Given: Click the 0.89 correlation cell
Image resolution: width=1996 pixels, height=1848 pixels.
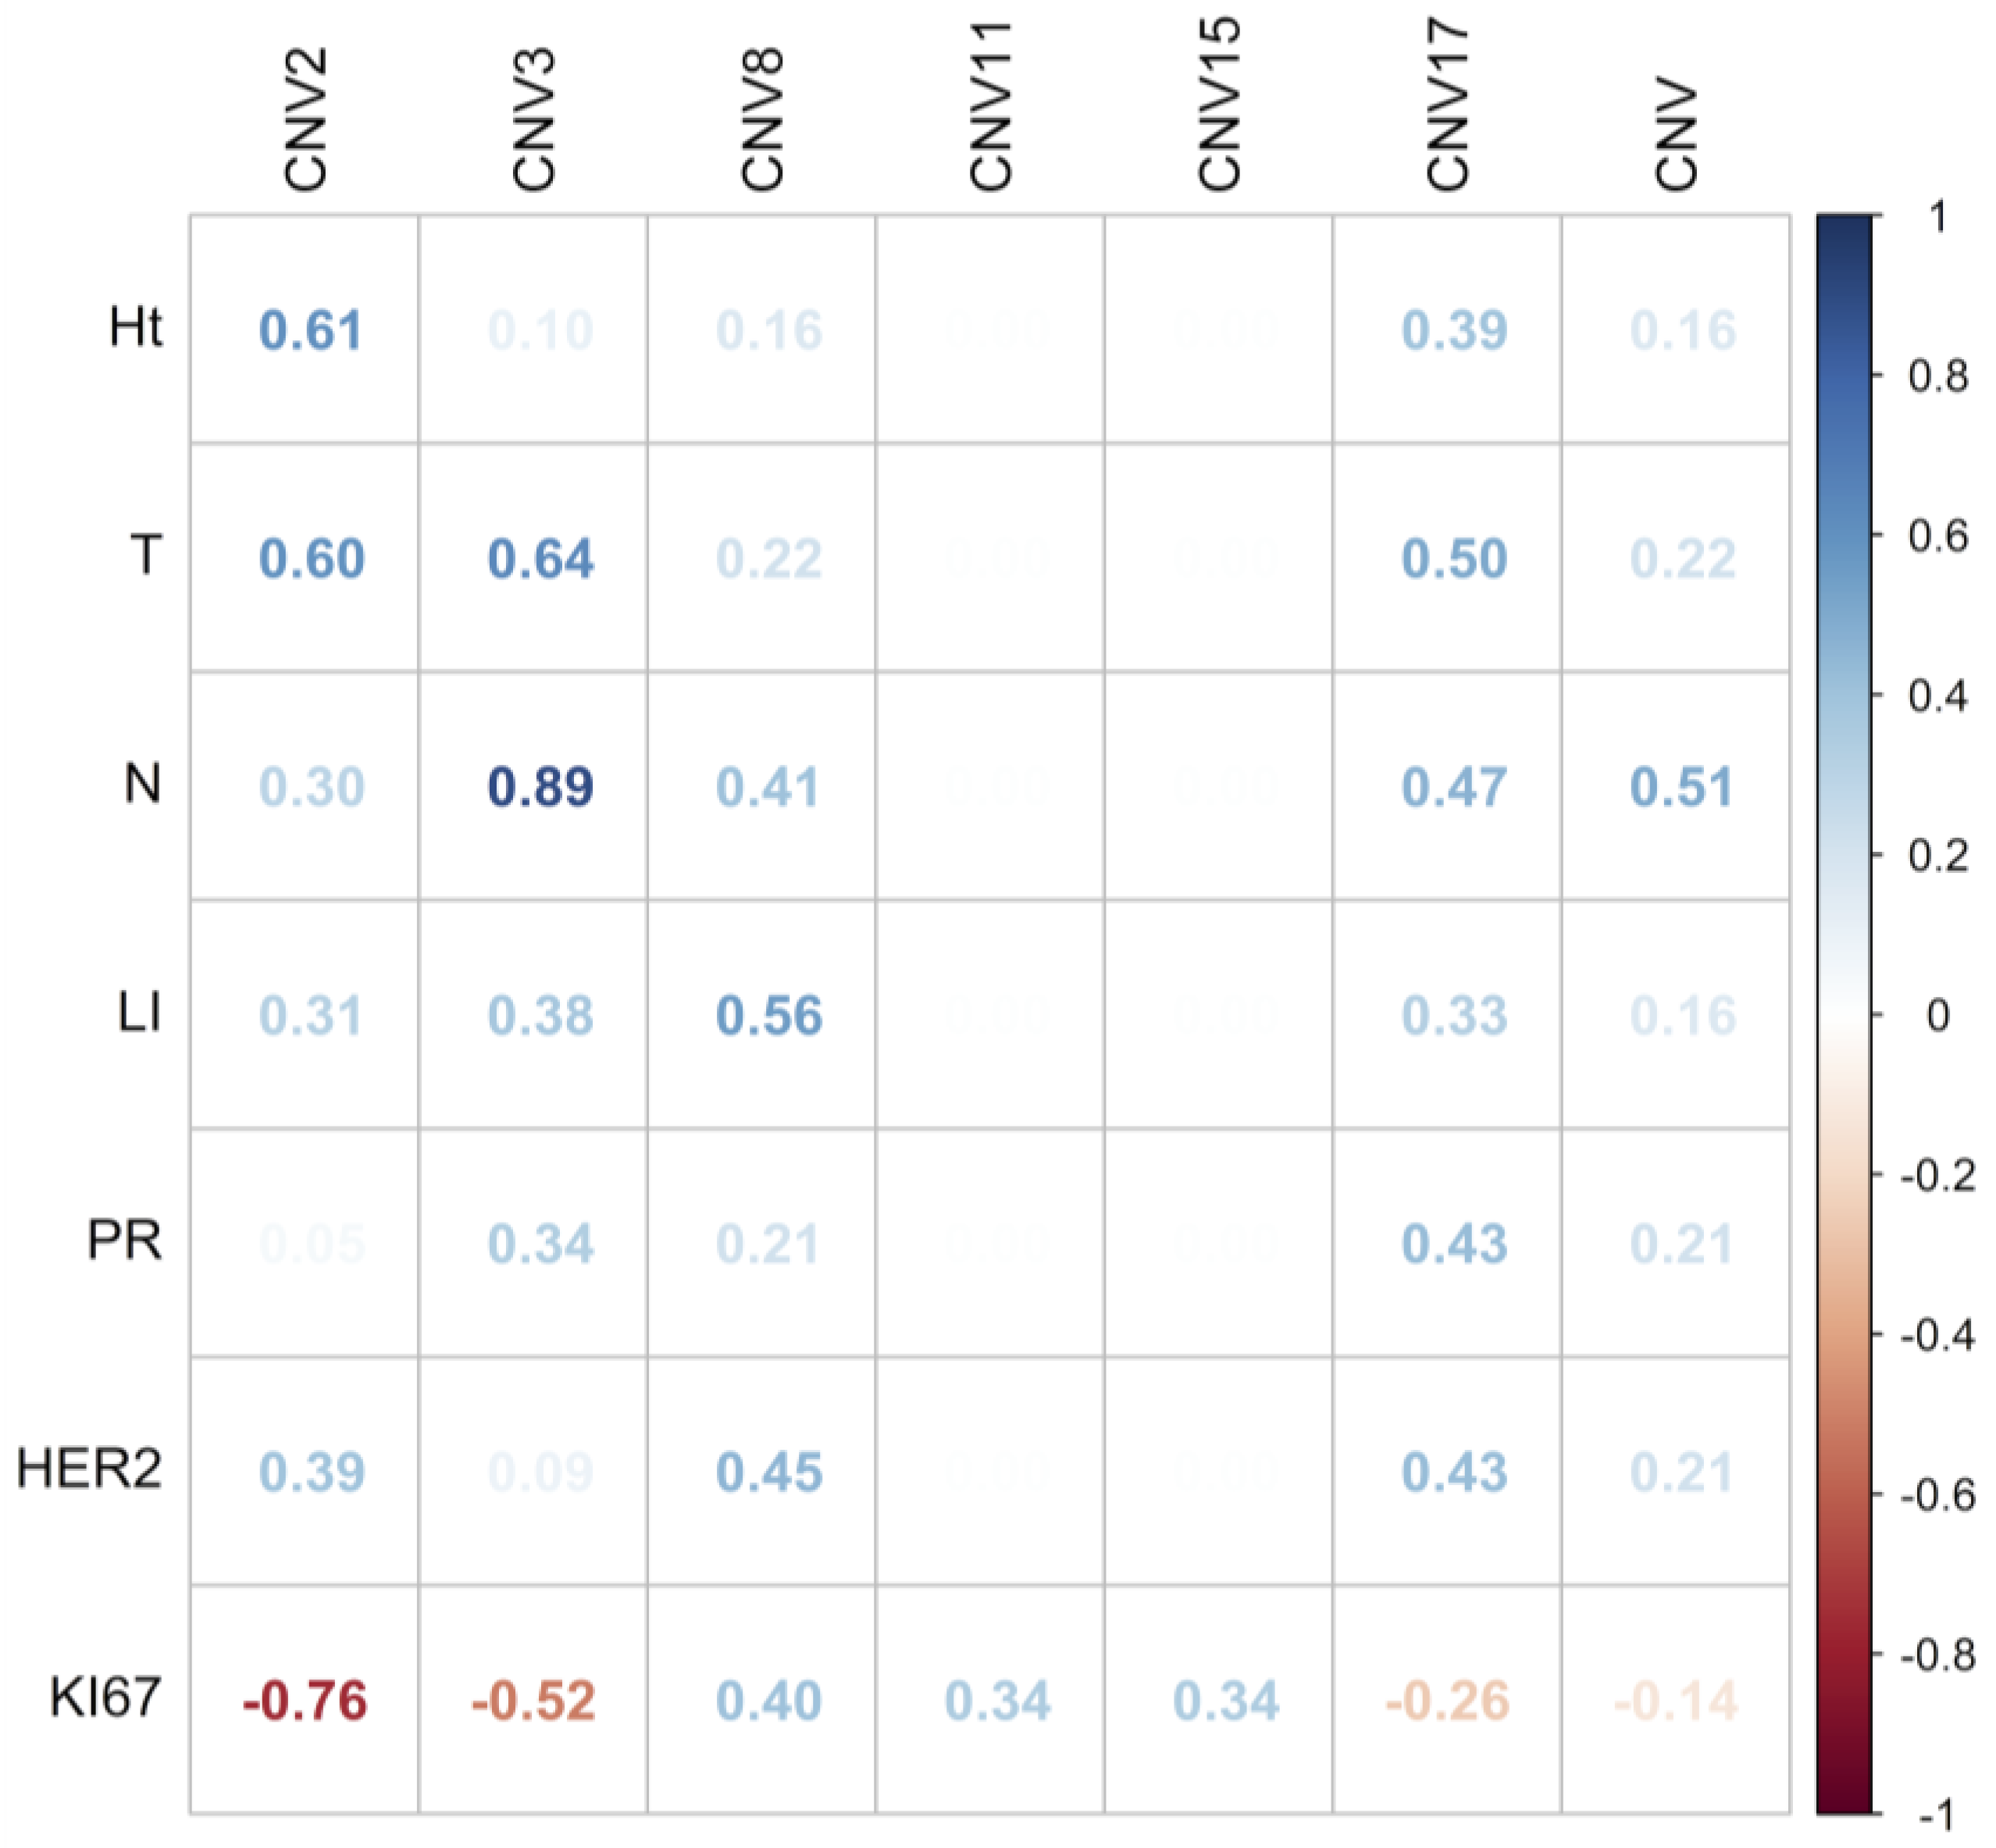Looking at the screenshot, I should tap(540, 787).
